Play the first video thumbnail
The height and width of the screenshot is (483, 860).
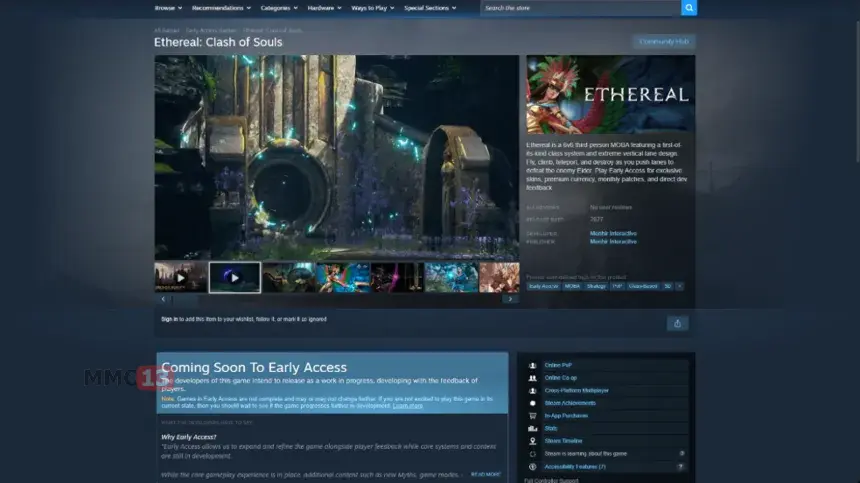coord(181,277)
